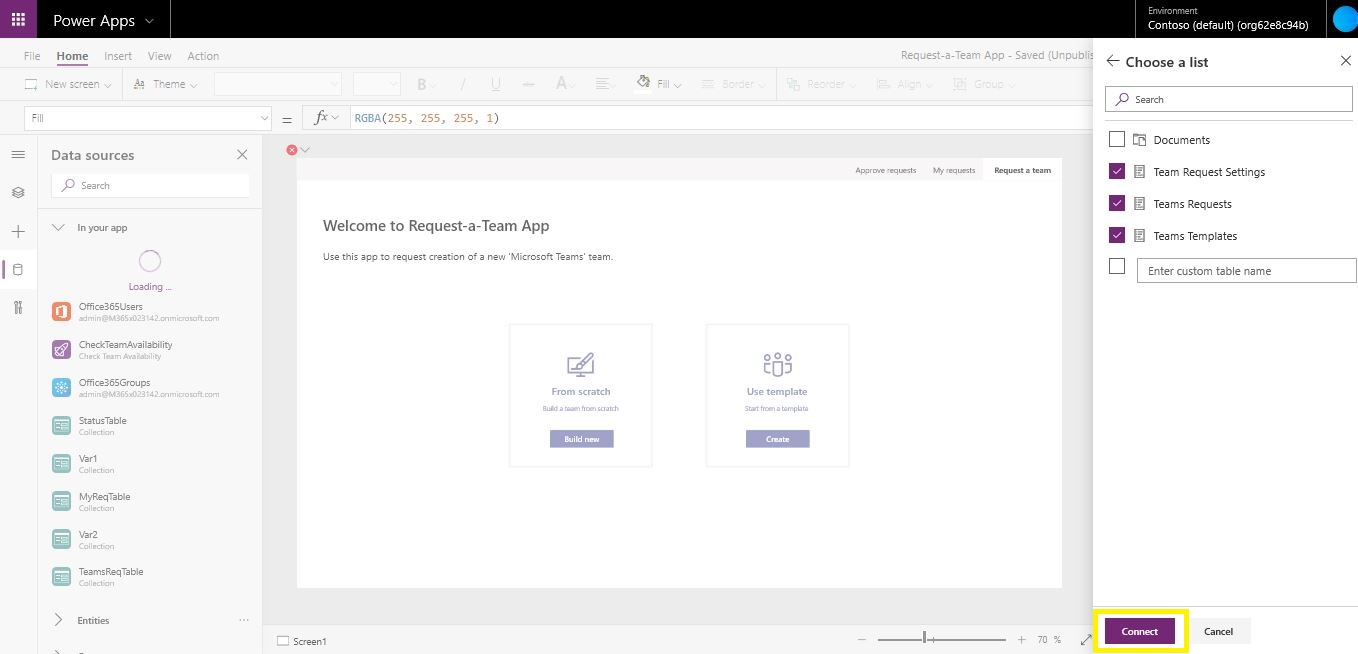Viewport: 1358px width, 654px height.
Task: Click the Var1 collection icon
Action: coord(61,463)
